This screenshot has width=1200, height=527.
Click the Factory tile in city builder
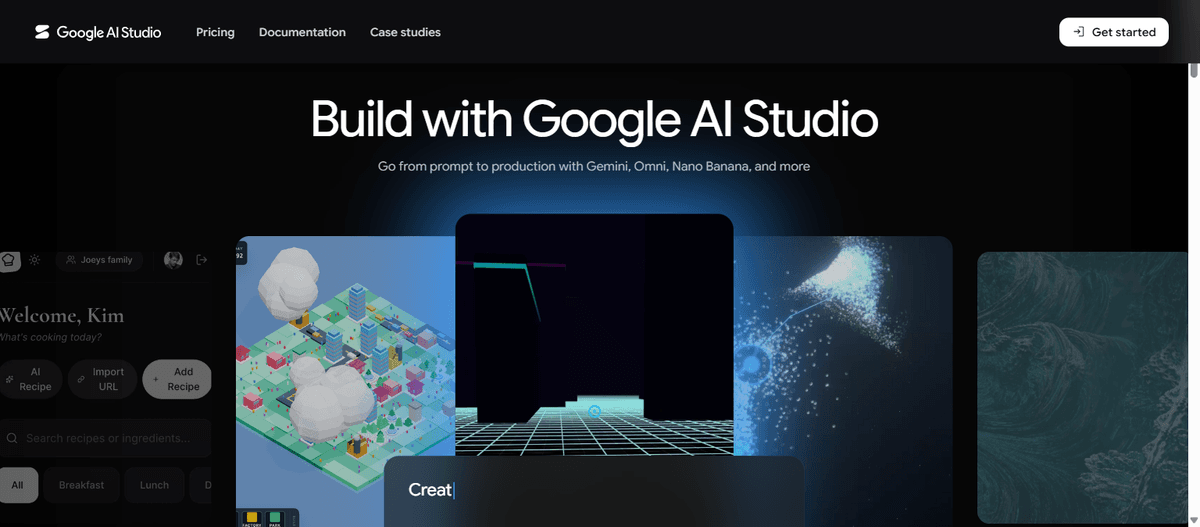point(252,519)
